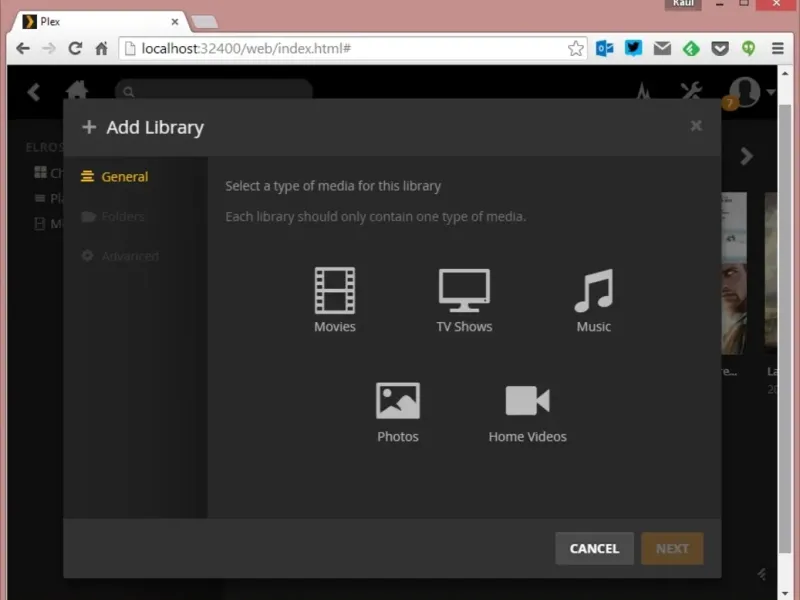The width and height of the screenshot is (800, 600).
Task: Close the Plex browser tab
Action: pyautogui.click(x=174, y=22)
